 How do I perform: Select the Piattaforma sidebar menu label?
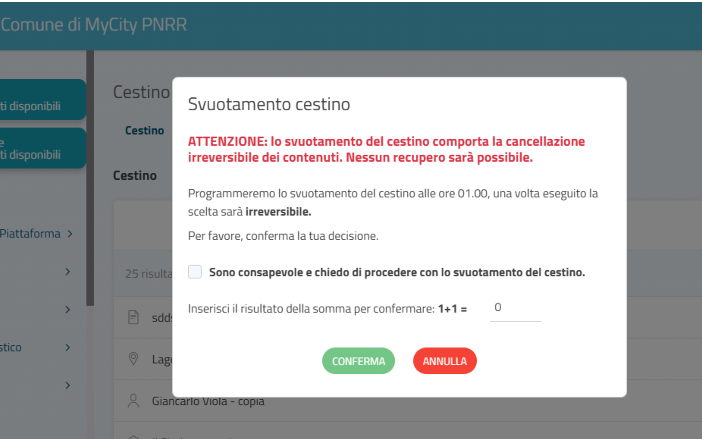30,234
